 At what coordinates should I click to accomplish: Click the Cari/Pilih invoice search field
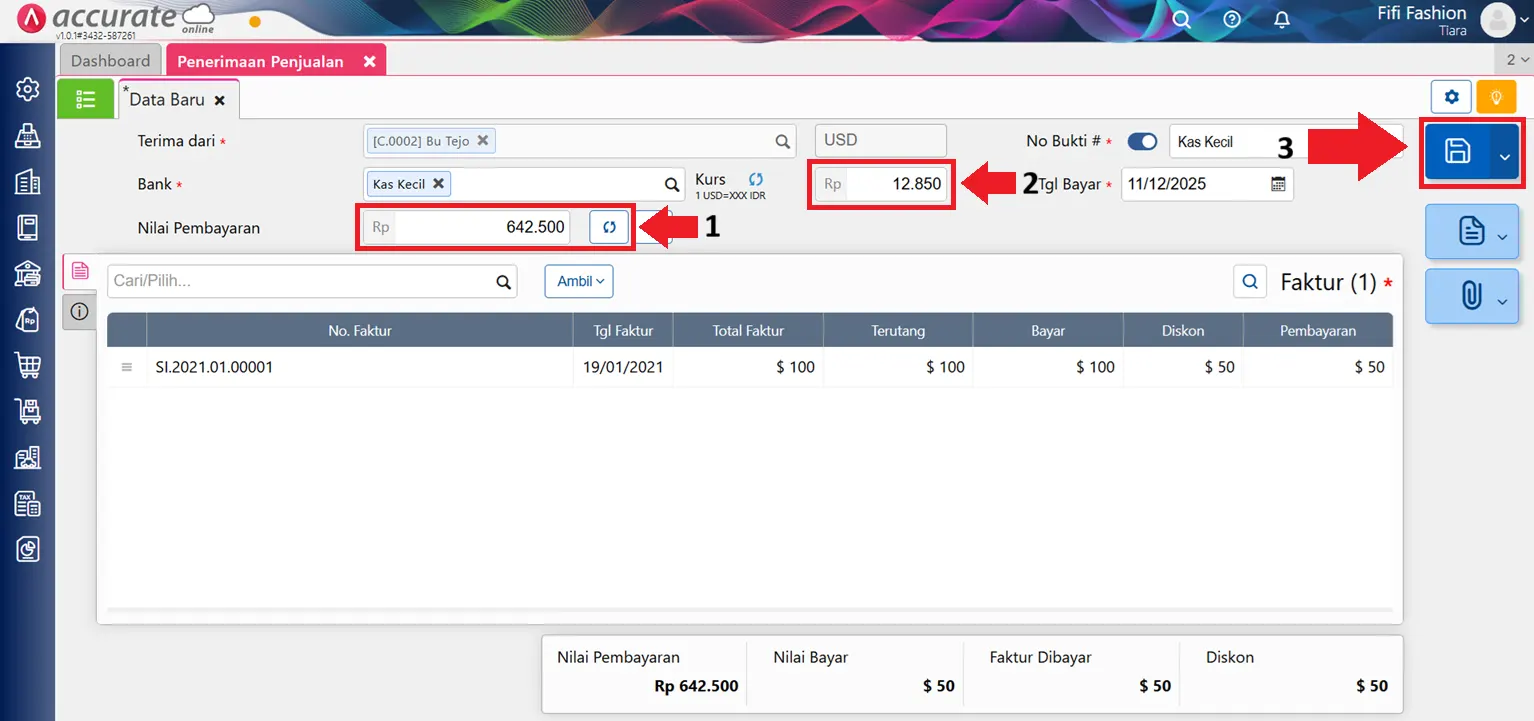(x=300, y=282)
